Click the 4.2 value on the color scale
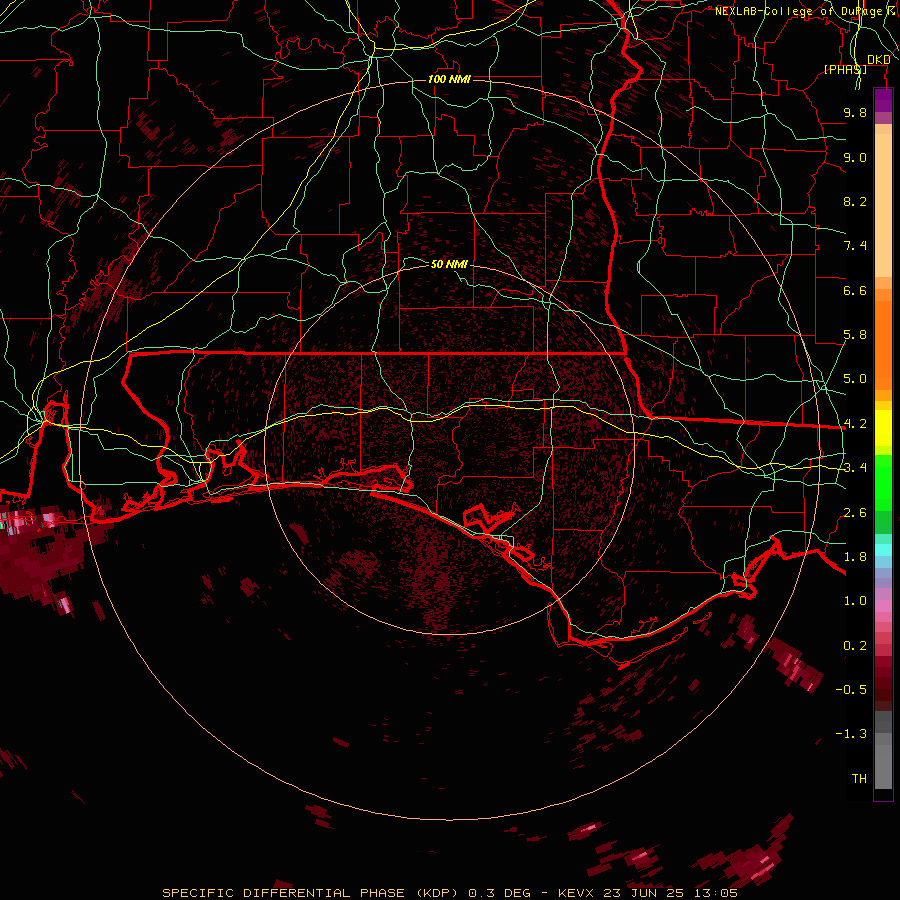The height and width of the screenshot is (900, 900). click(855, 424)
